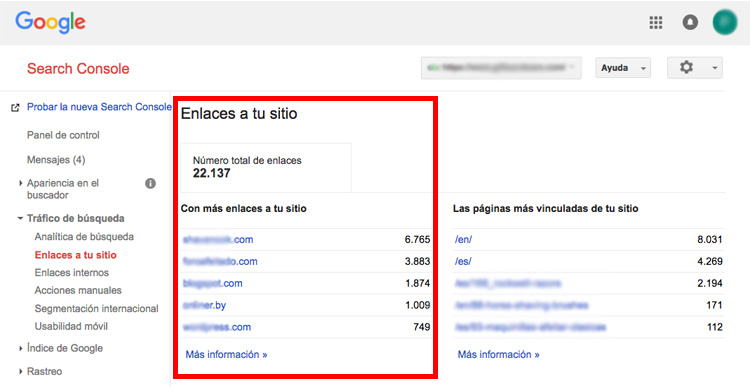Open Panel de control

[63, 135]
